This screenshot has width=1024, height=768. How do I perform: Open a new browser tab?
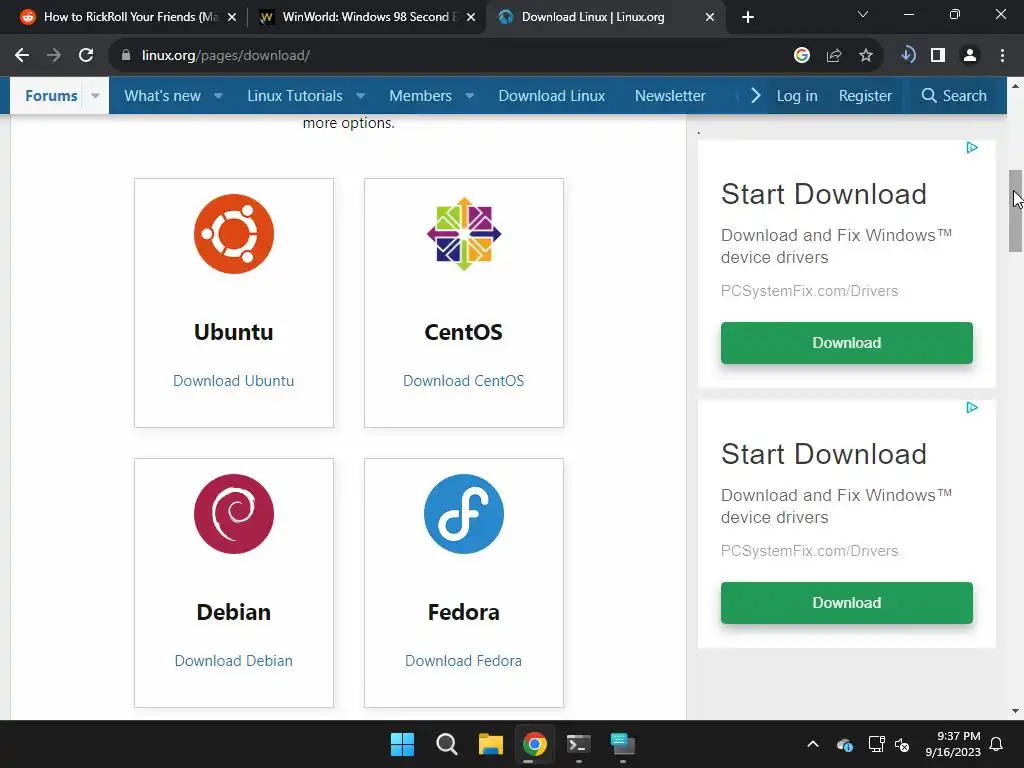tap(748, 17)
